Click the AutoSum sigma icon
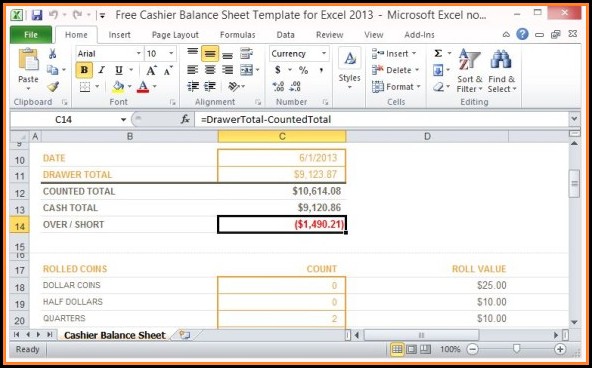The image size is (592, 368). tap(438, 54)
